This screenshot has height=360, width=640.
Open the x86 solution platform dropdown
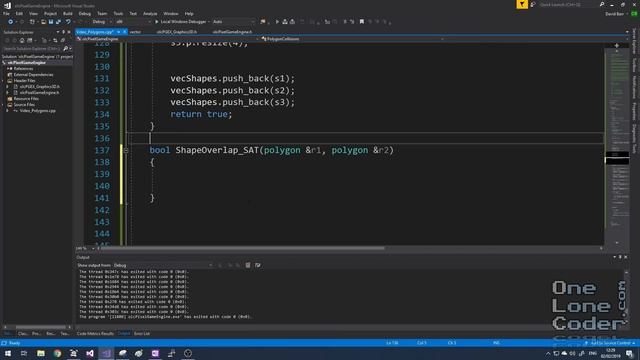[133, 22]
